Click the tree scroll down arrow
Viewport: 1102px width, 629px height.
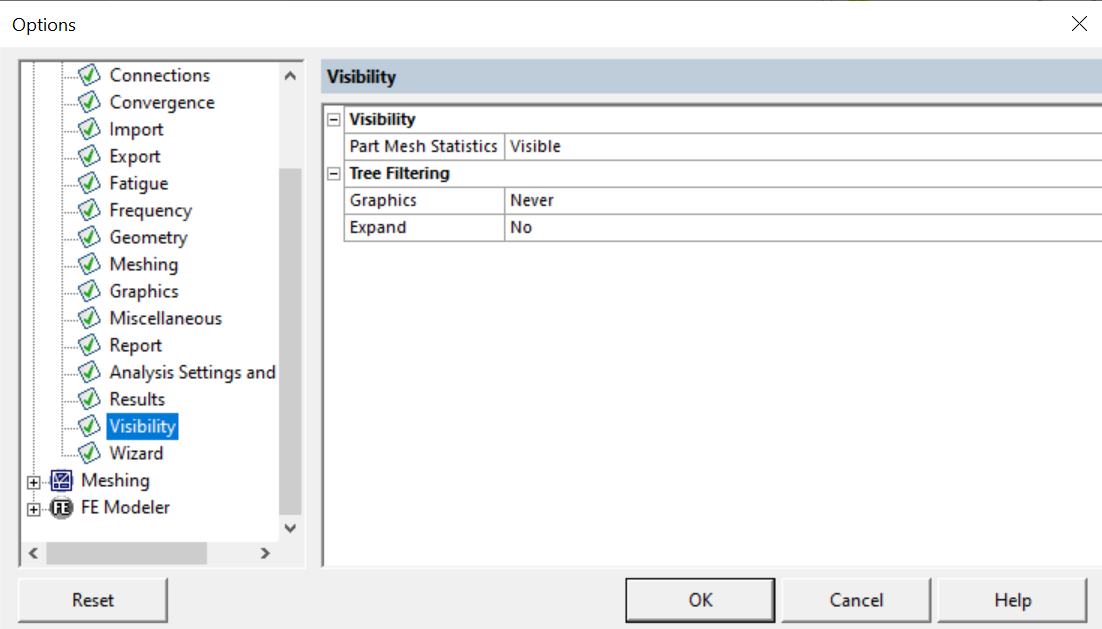tap(290, 528)
